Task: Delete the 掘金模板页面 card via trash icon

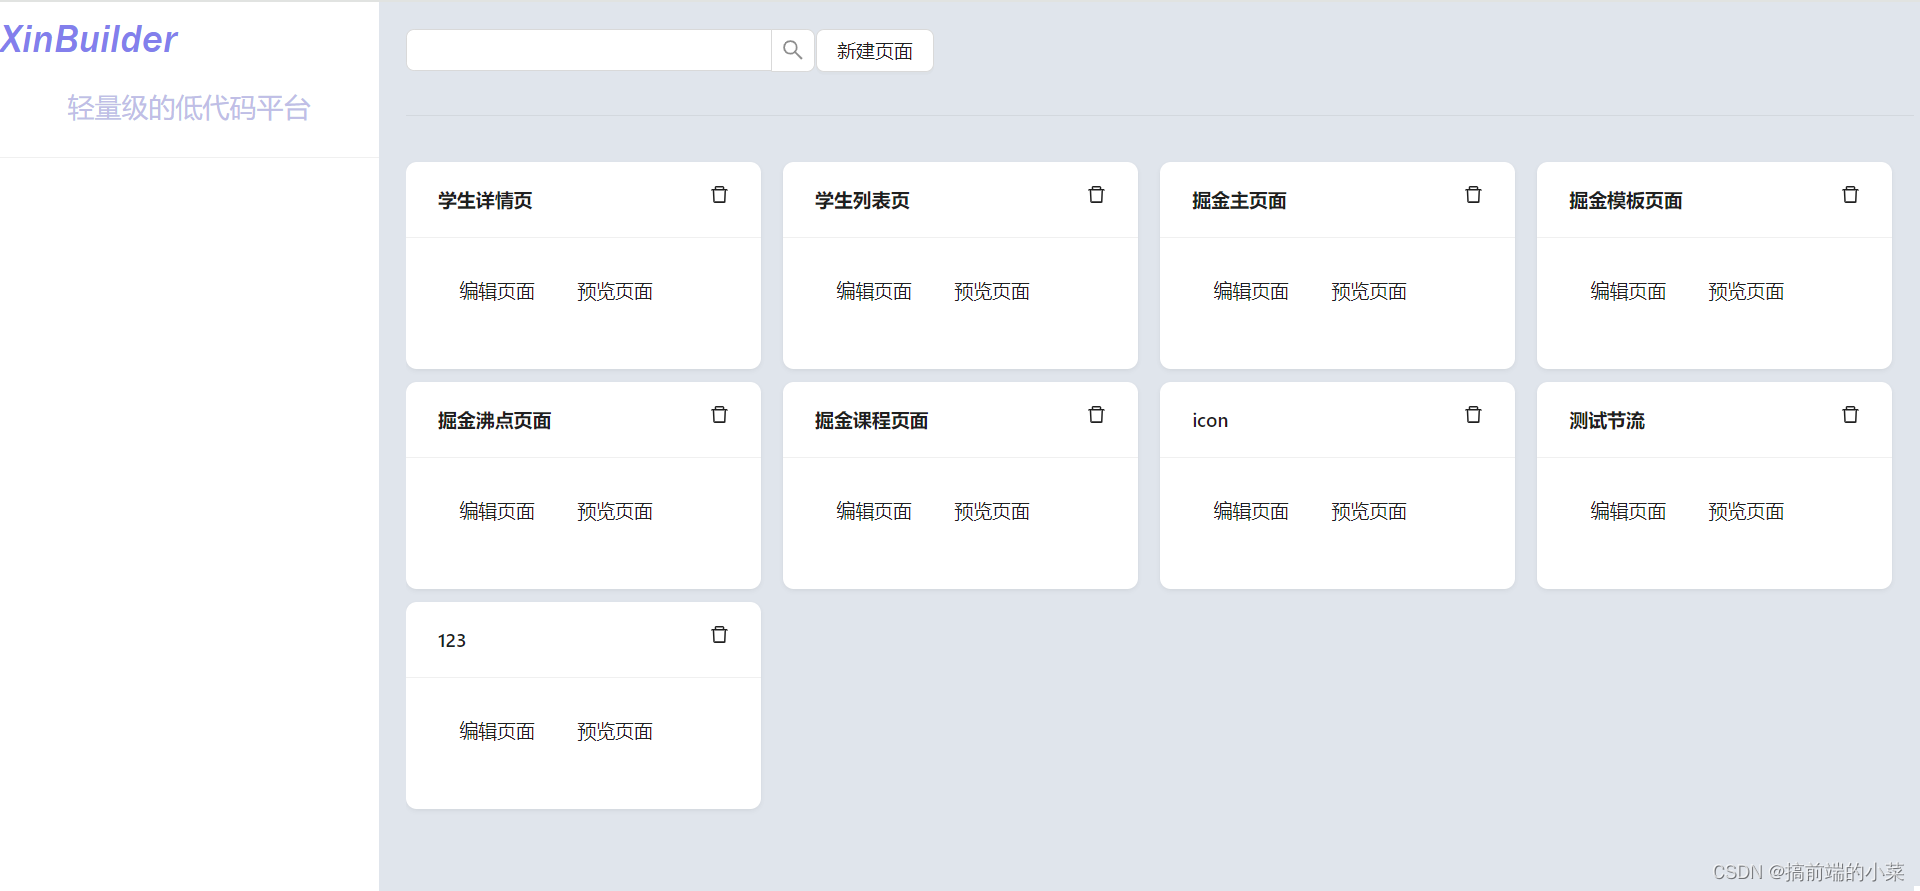Action: point(1850,195)
